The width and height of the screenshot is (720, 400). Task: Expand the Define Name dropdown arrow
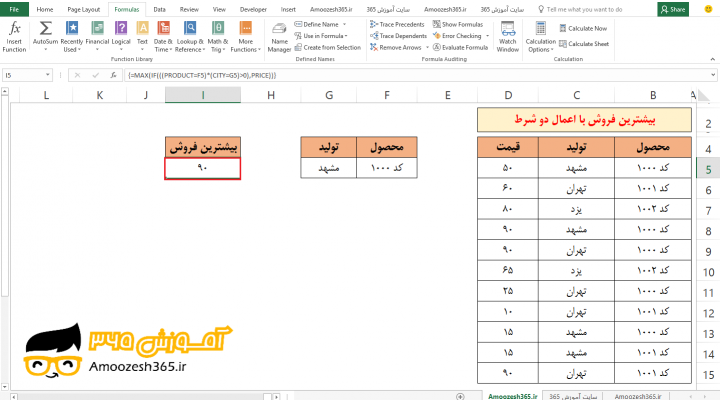(x=344, y=24)
